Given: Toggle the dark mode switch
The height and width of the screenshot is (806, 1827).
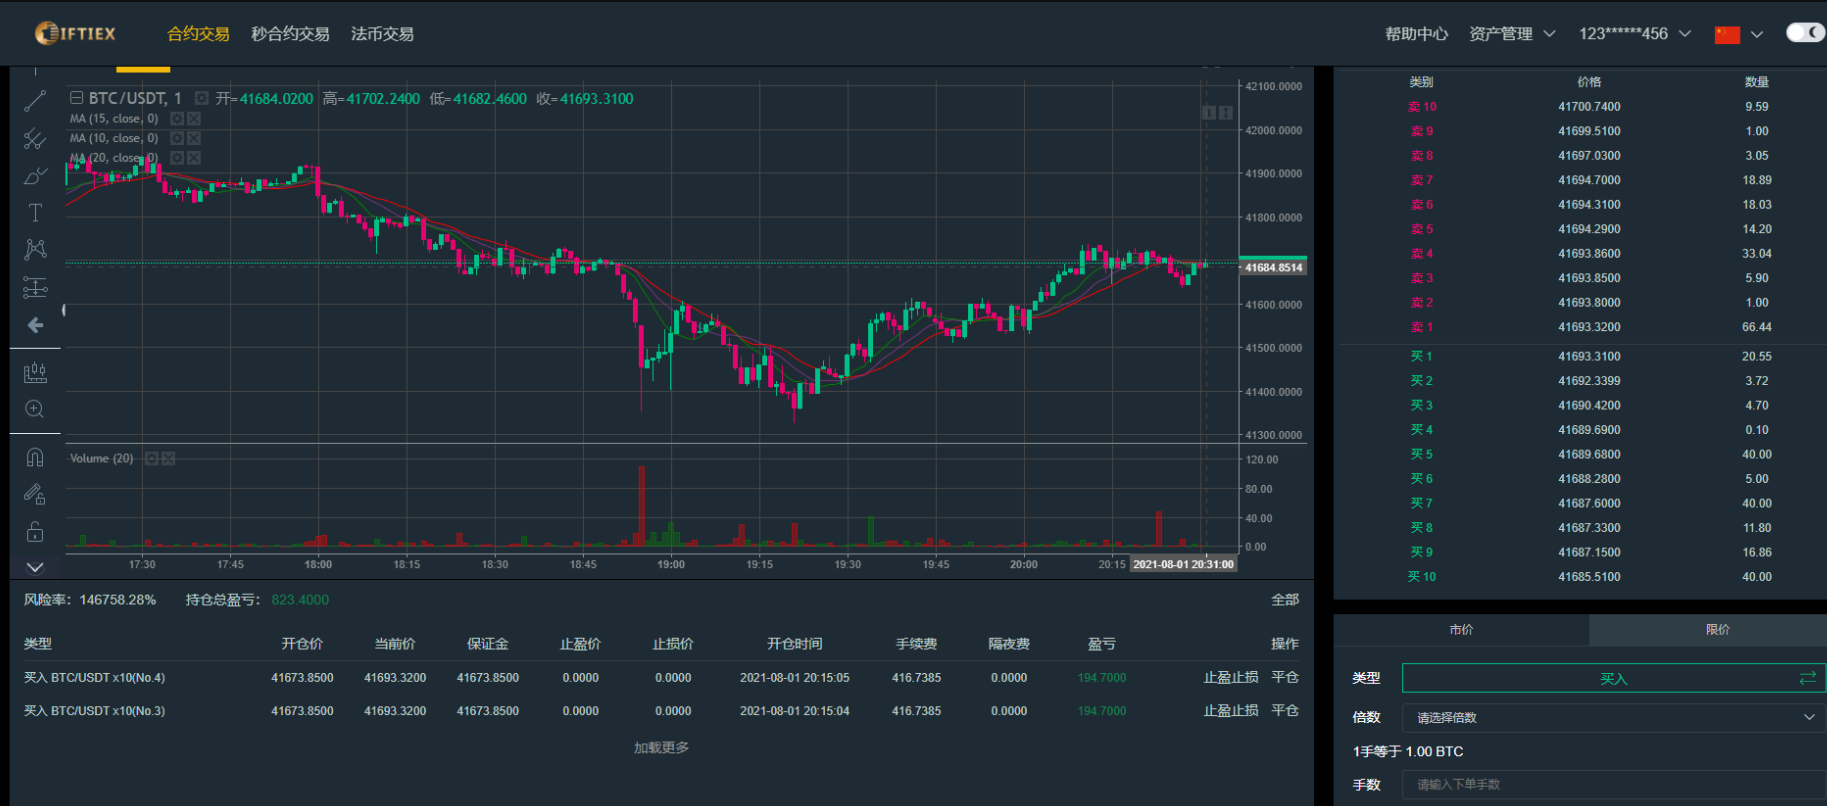Looking at the screenshot, I should tap(1805, 33).
